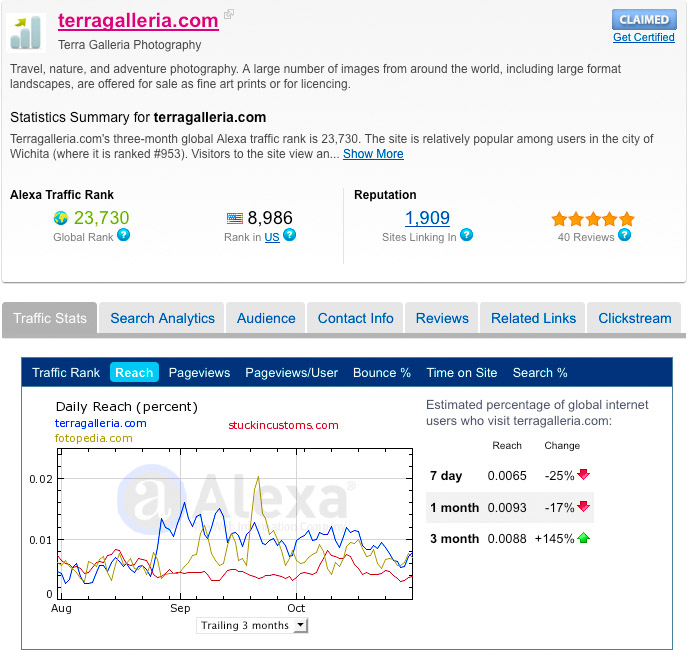Select the Pageviews/User chart option
The height and width of the screenshot is (650, 689).
(291, 373)
